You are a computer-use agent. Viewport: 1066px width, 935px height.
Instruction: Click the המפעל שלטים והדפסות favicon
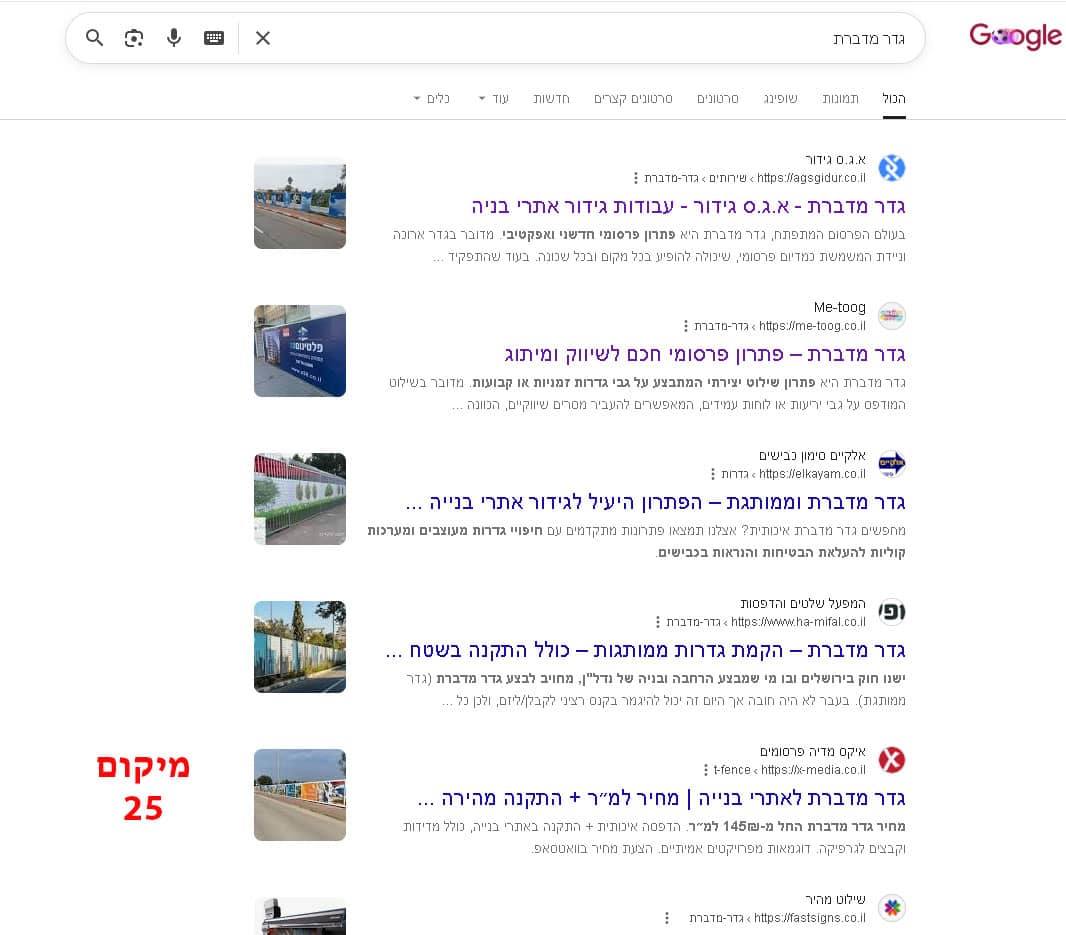point(892,612)
